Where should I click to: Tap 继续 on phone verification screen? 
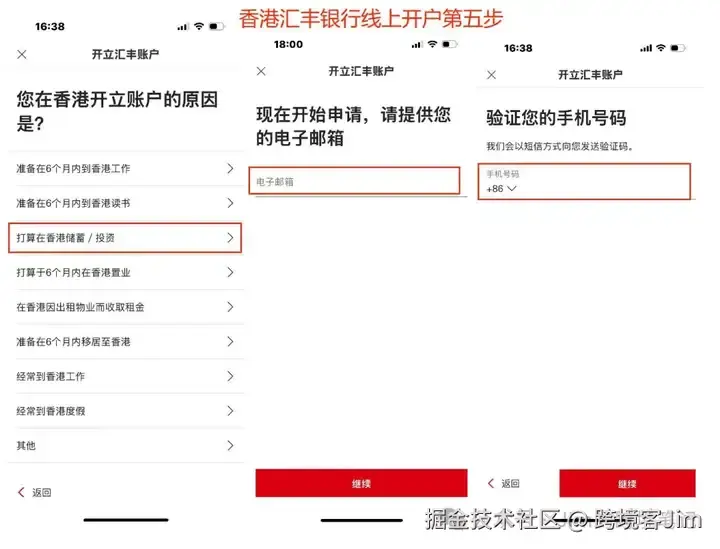click(x=627, y=483)
